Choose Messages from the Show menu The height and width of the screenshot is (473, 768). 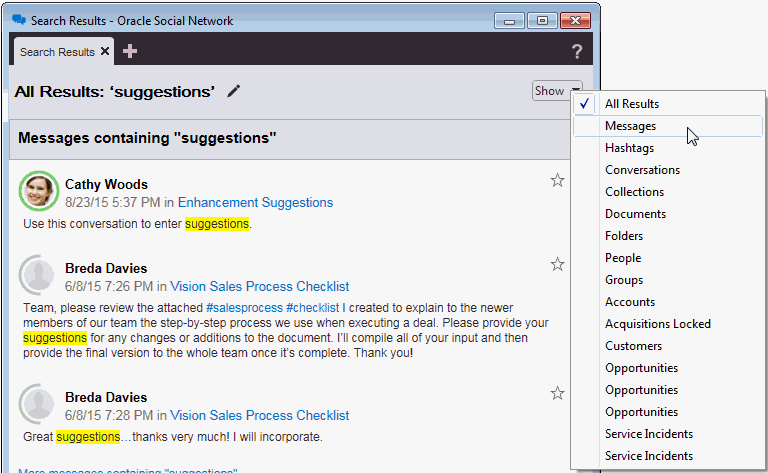click(x=668, y=126)
